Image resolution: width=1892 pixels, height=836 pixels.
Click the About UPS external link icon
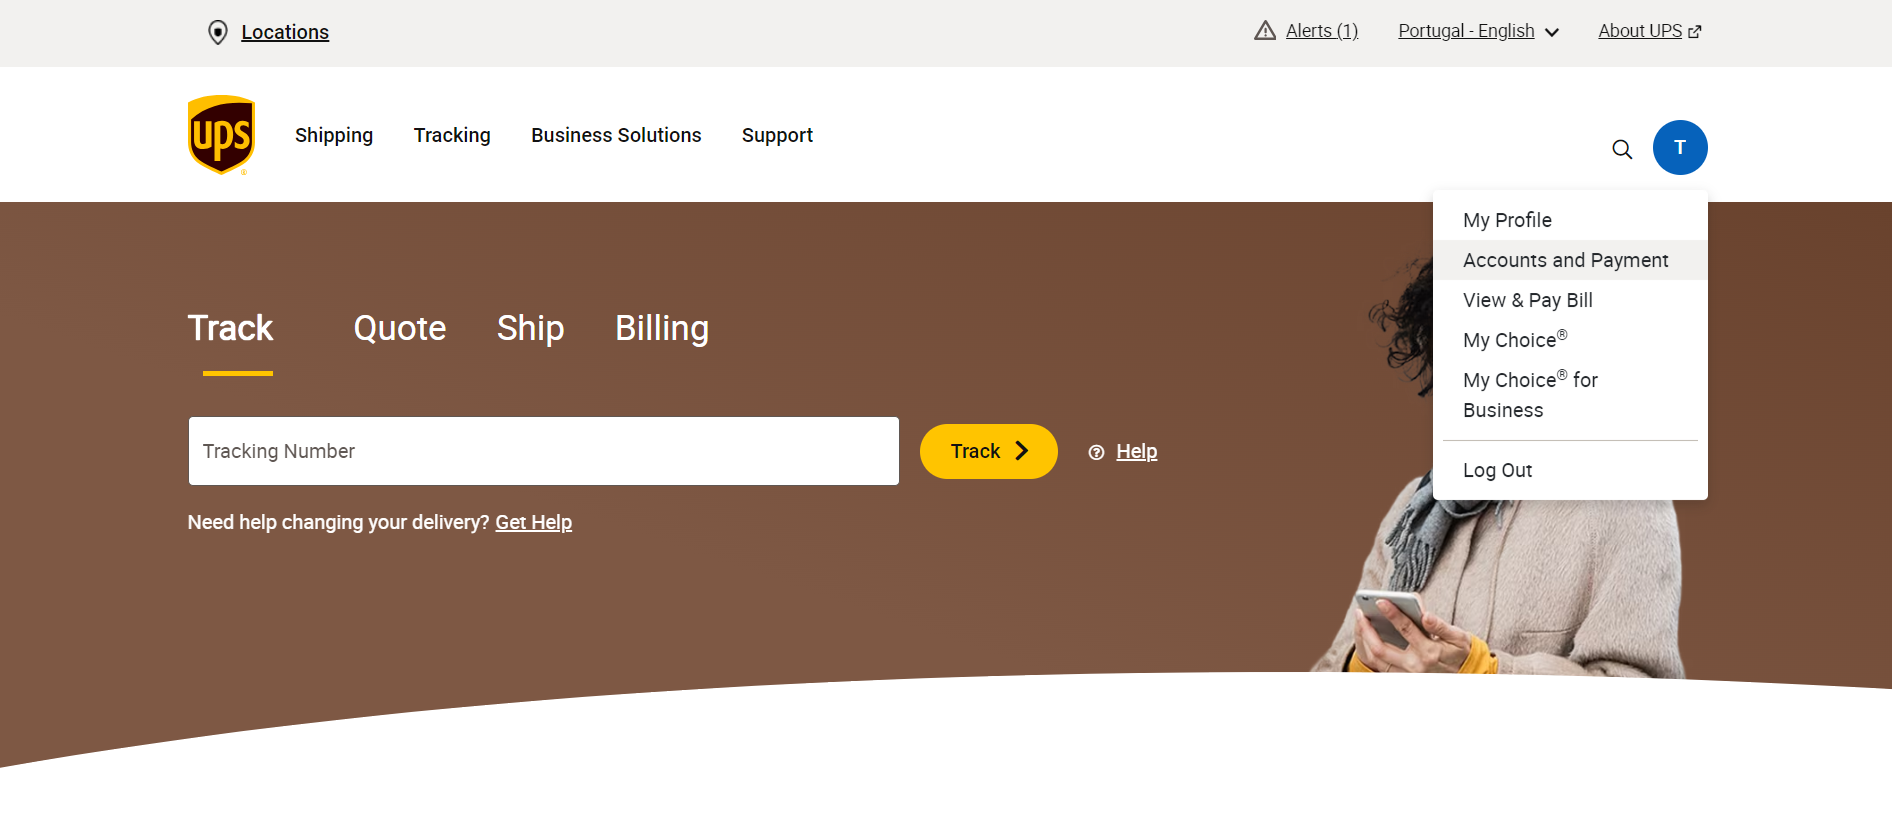tap(1694, 32)
